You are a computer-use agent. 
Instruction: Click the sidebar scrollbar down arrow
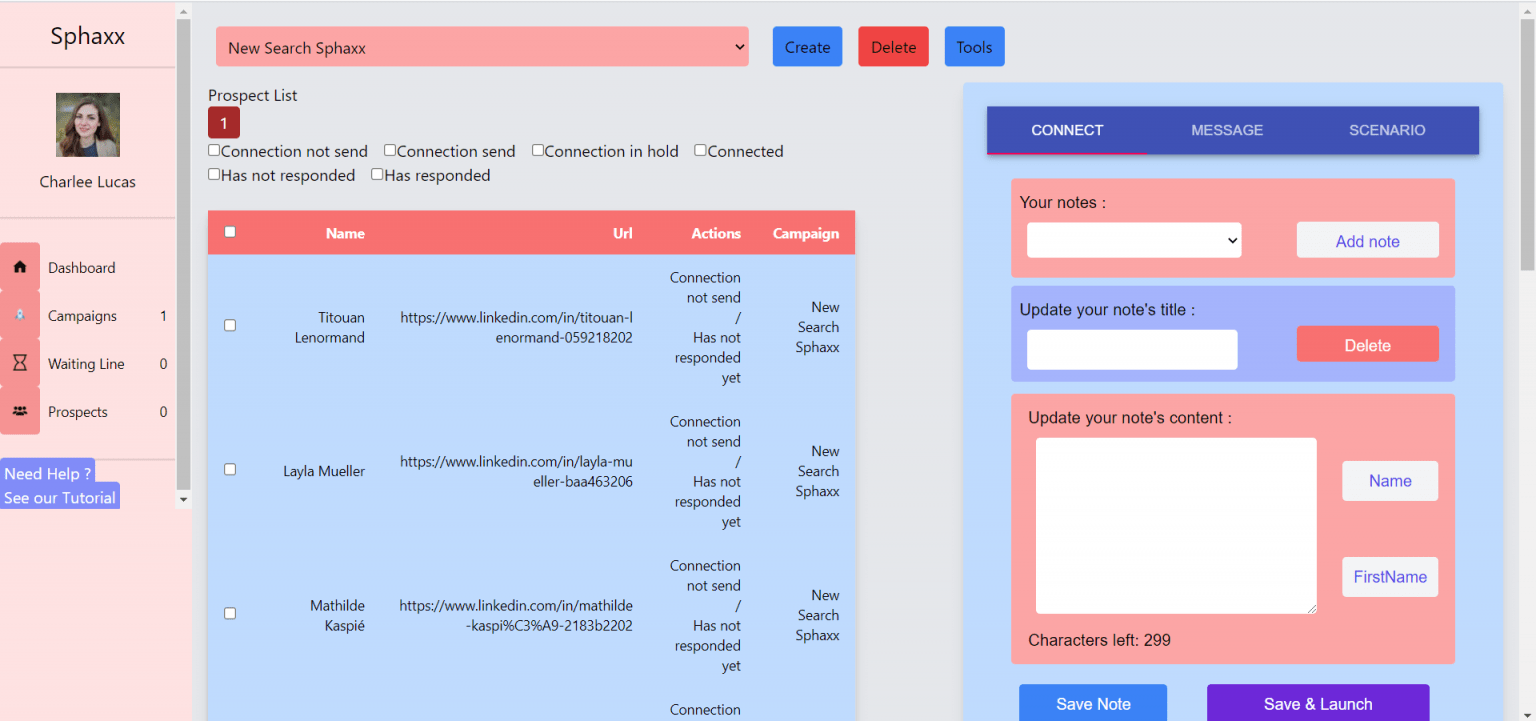click(x=183, y=498)
